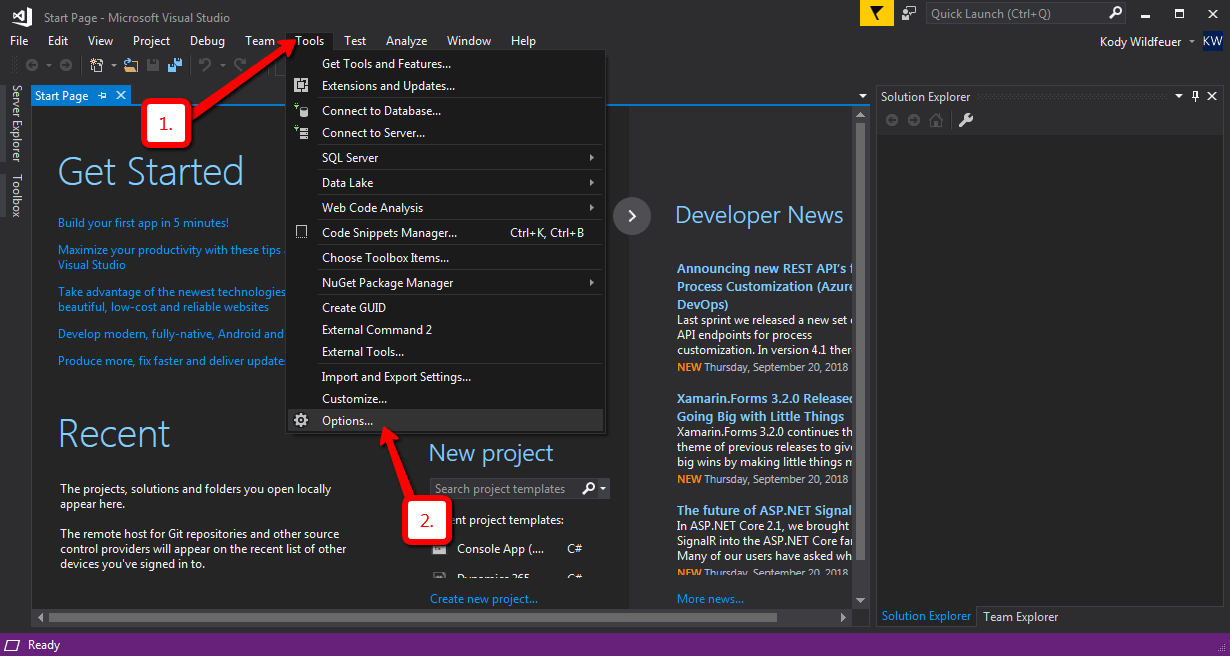The width and height of the screenshot is (1230, 656).
Task: Switch to the Team Explorer tab
Action: point(1020,617)
